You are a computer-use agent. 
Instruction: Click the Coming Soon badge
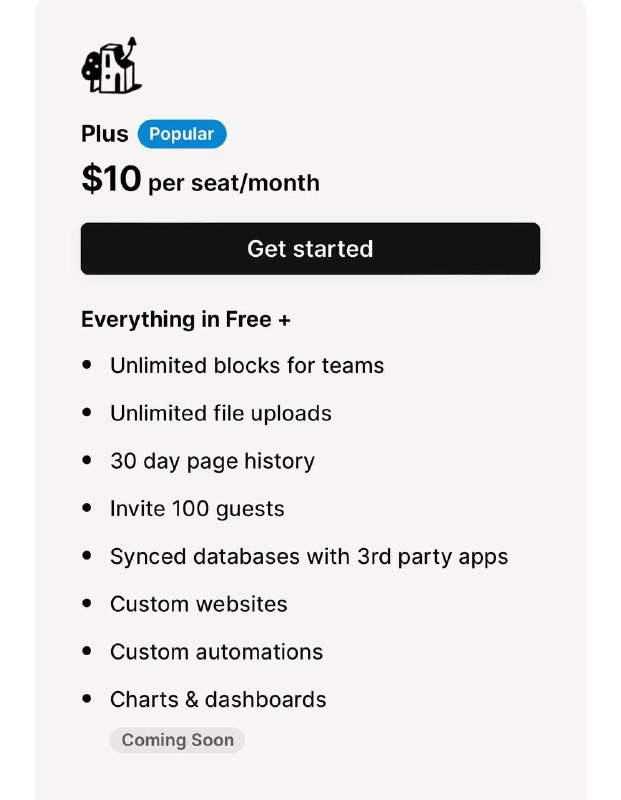coord(177,740)
